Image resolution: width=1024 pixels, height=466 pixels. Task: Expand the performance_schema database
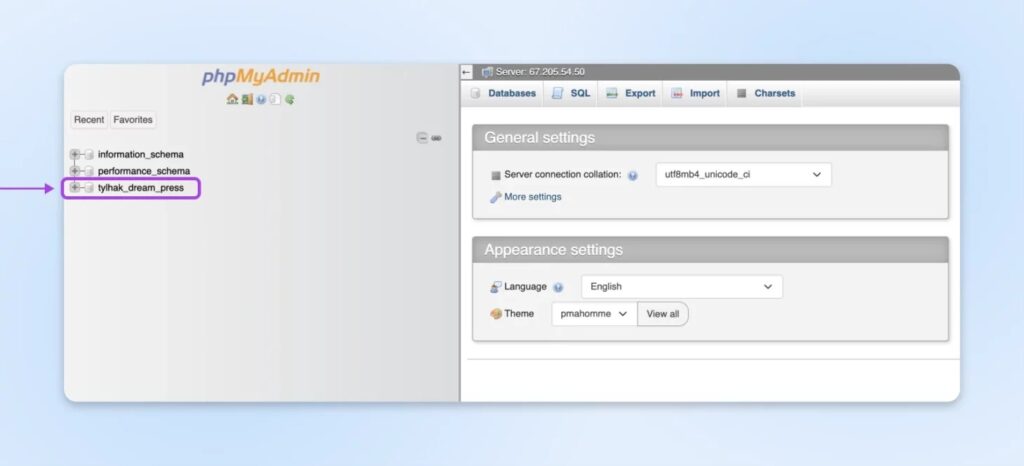pyautogui.click(x=74, y=171)
